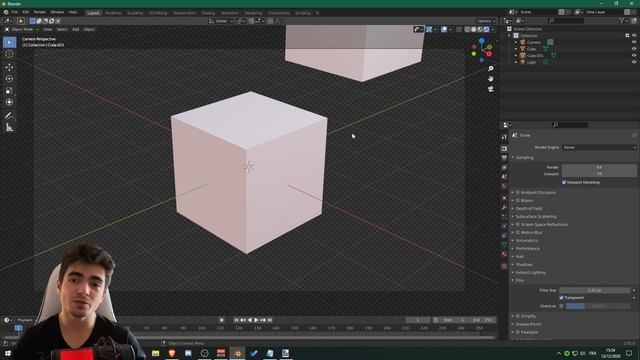Open the View Layer properties tab icon
The height and width of the screenshot is (360, 640).
(x=504, y=167)
